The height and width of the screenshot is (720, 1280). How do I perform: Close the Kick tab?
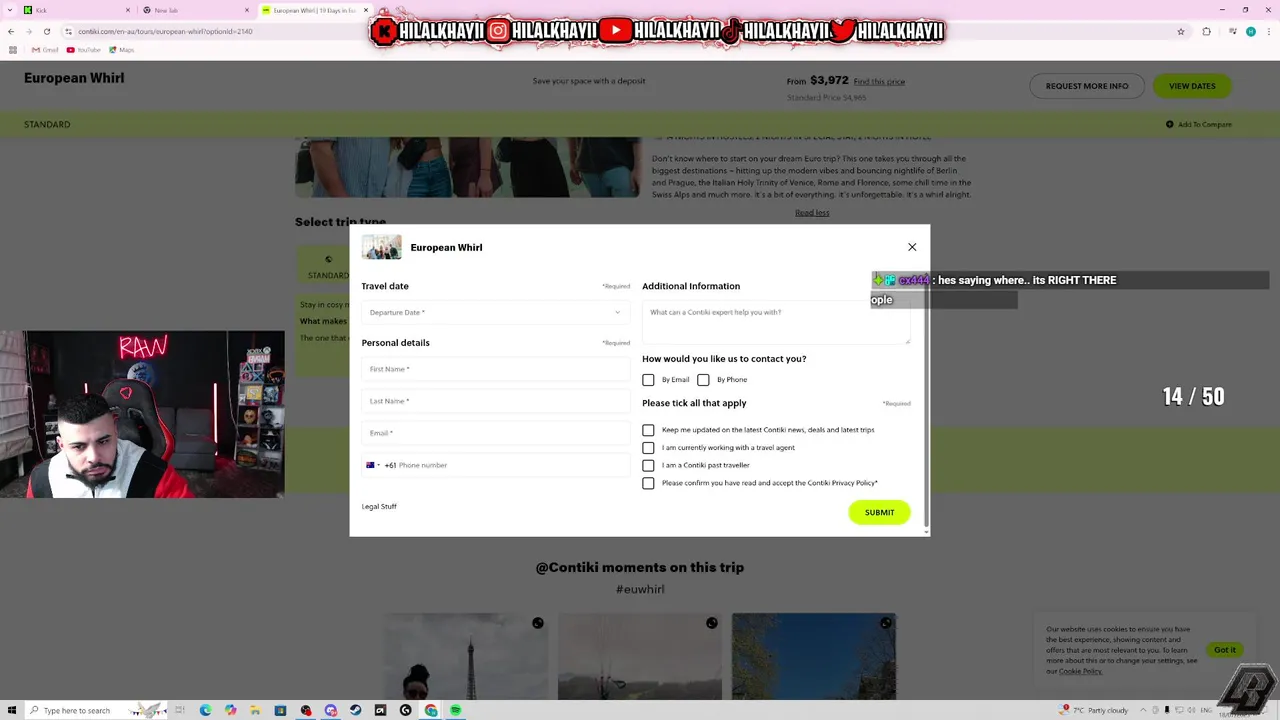[128, 10]
